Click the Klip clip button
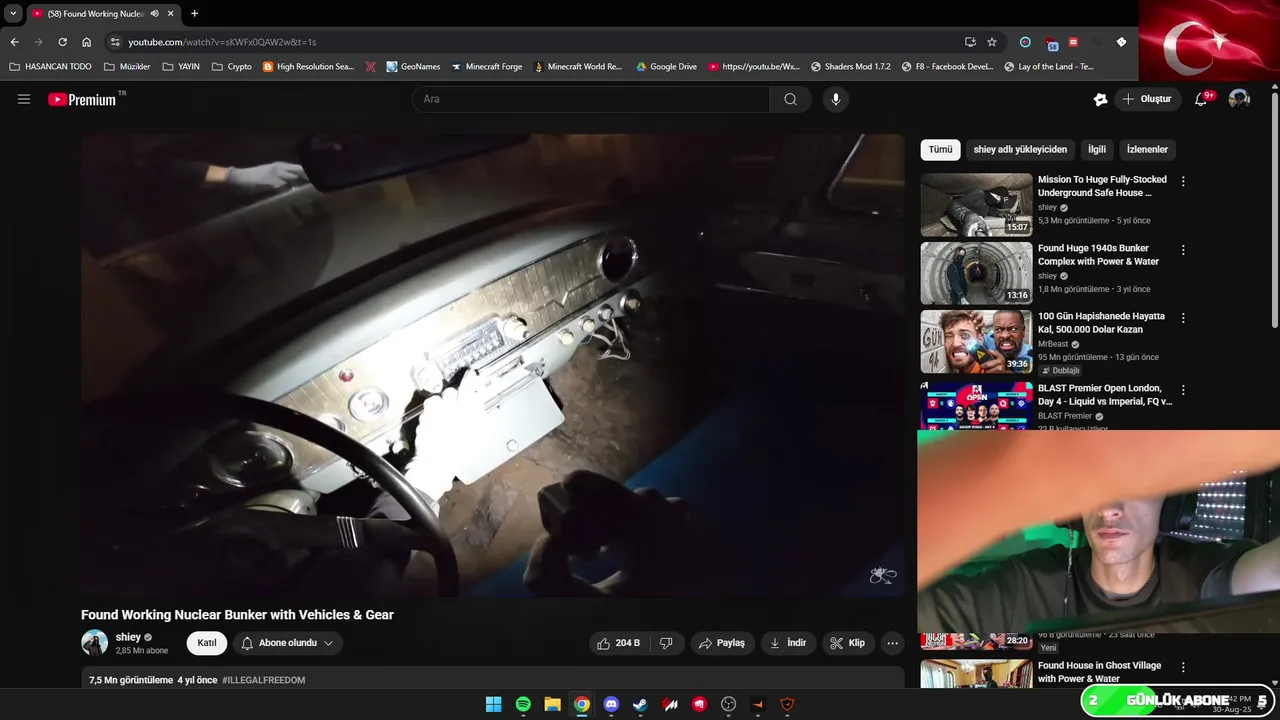Image resolution: width=1280 pixels, height=720 pixels. click(x=847, y=643)
